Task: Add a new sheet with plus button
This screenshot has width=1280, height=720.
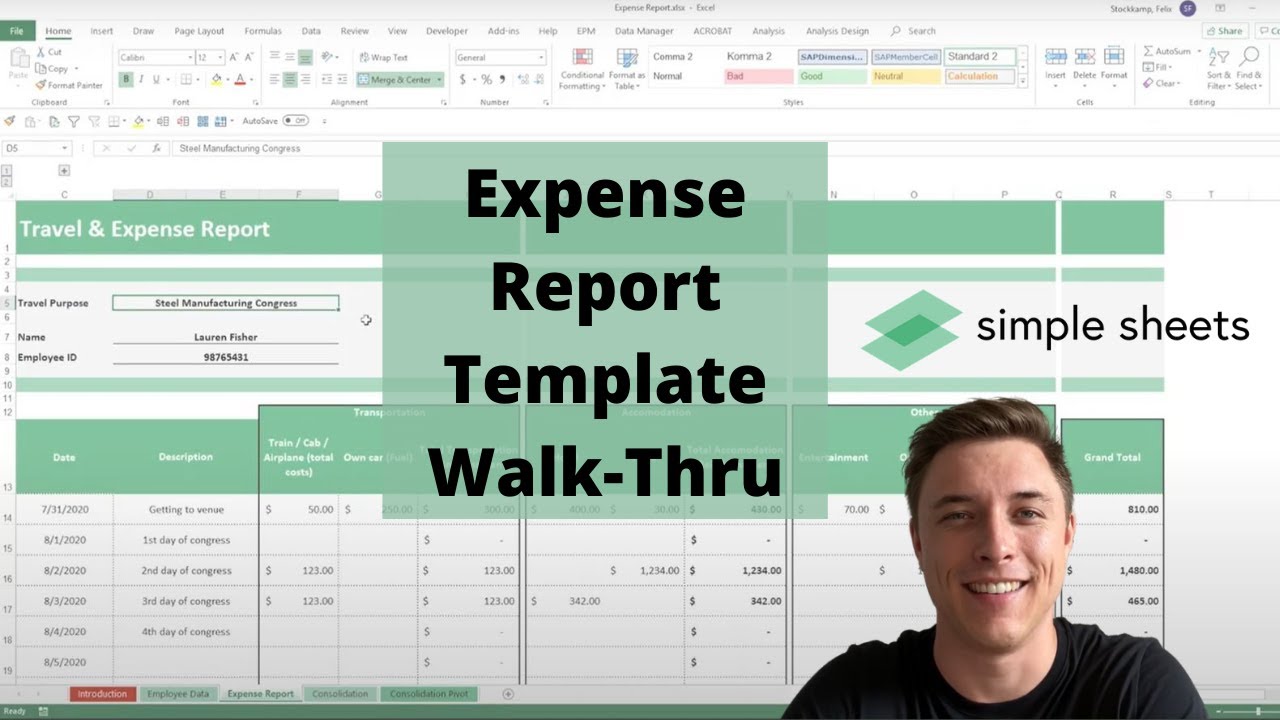Action: pos(508,693)
